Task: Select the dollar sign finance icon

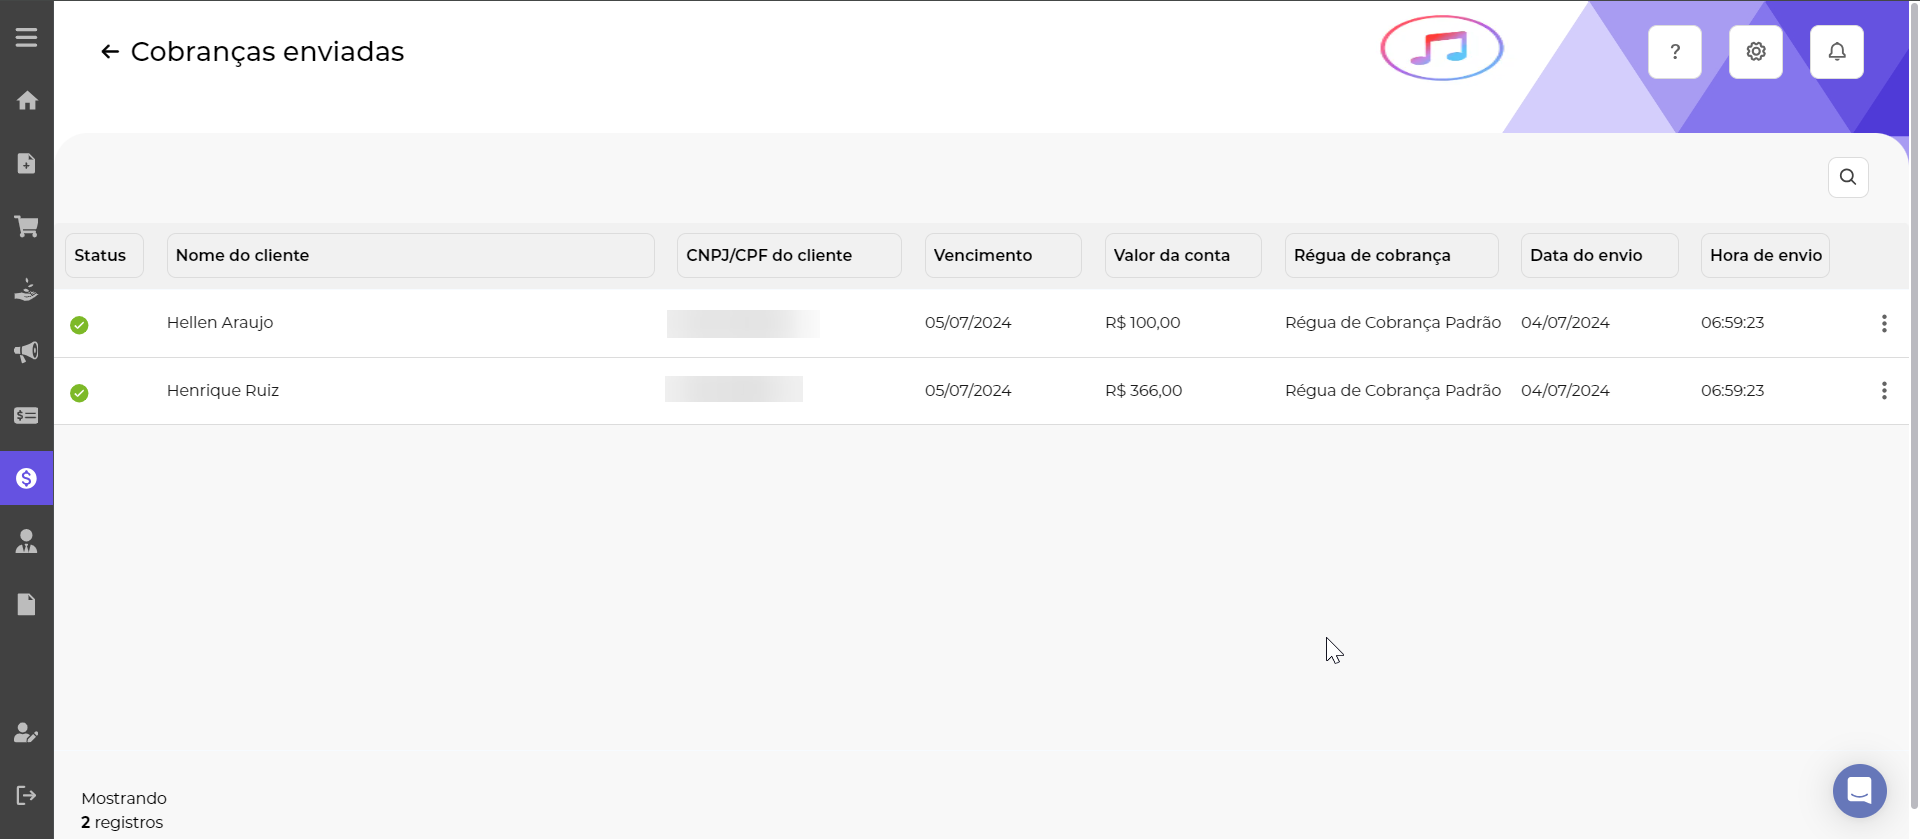Action: 27,478
